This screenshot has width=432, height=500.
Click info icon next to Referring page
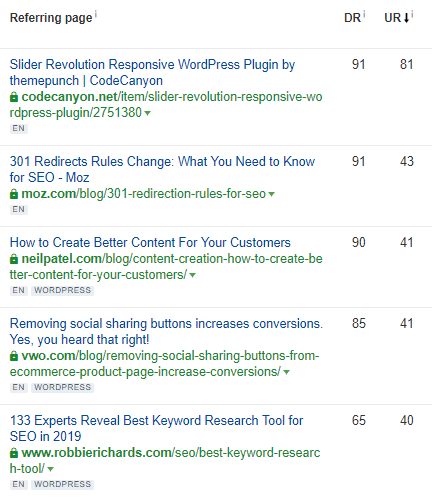pos(96,14)
